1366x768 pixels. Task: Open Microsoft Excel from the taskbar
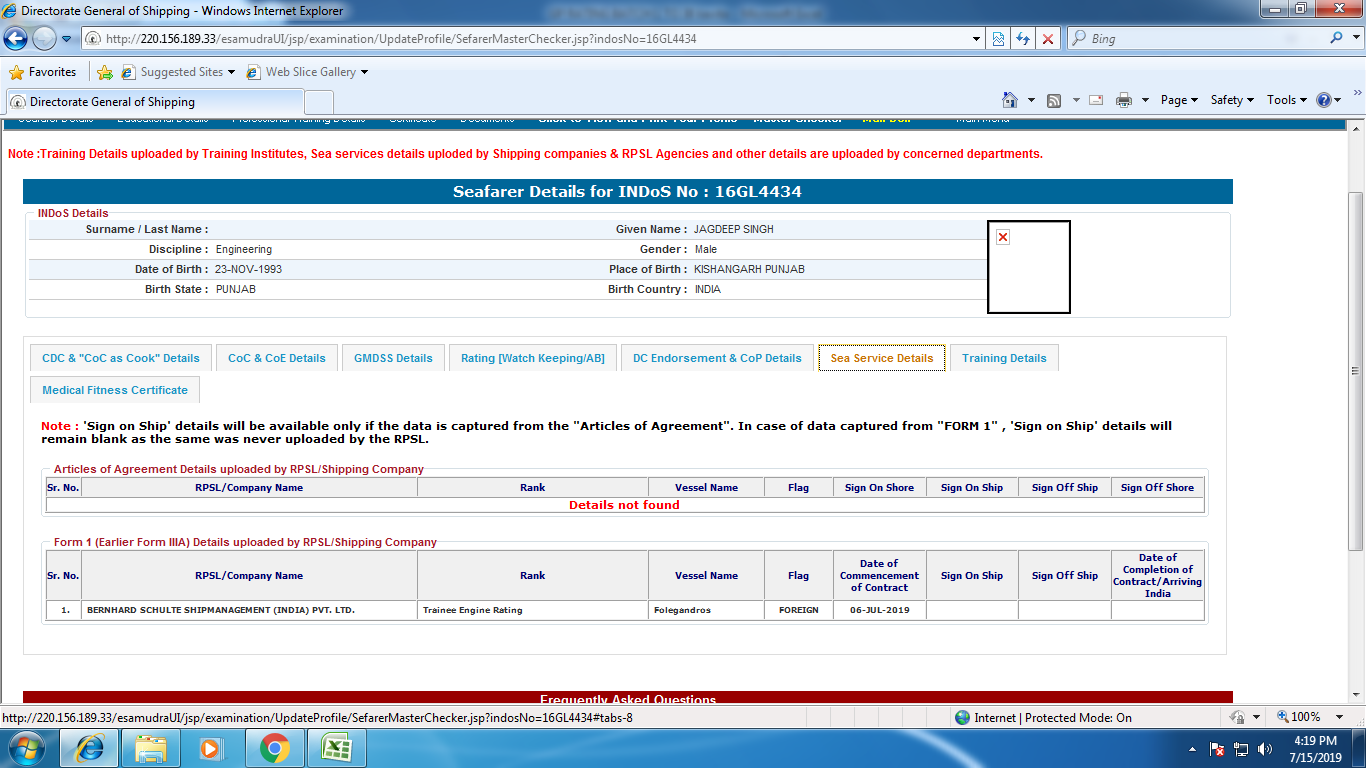pyautogui.click(x=335, y=748)
